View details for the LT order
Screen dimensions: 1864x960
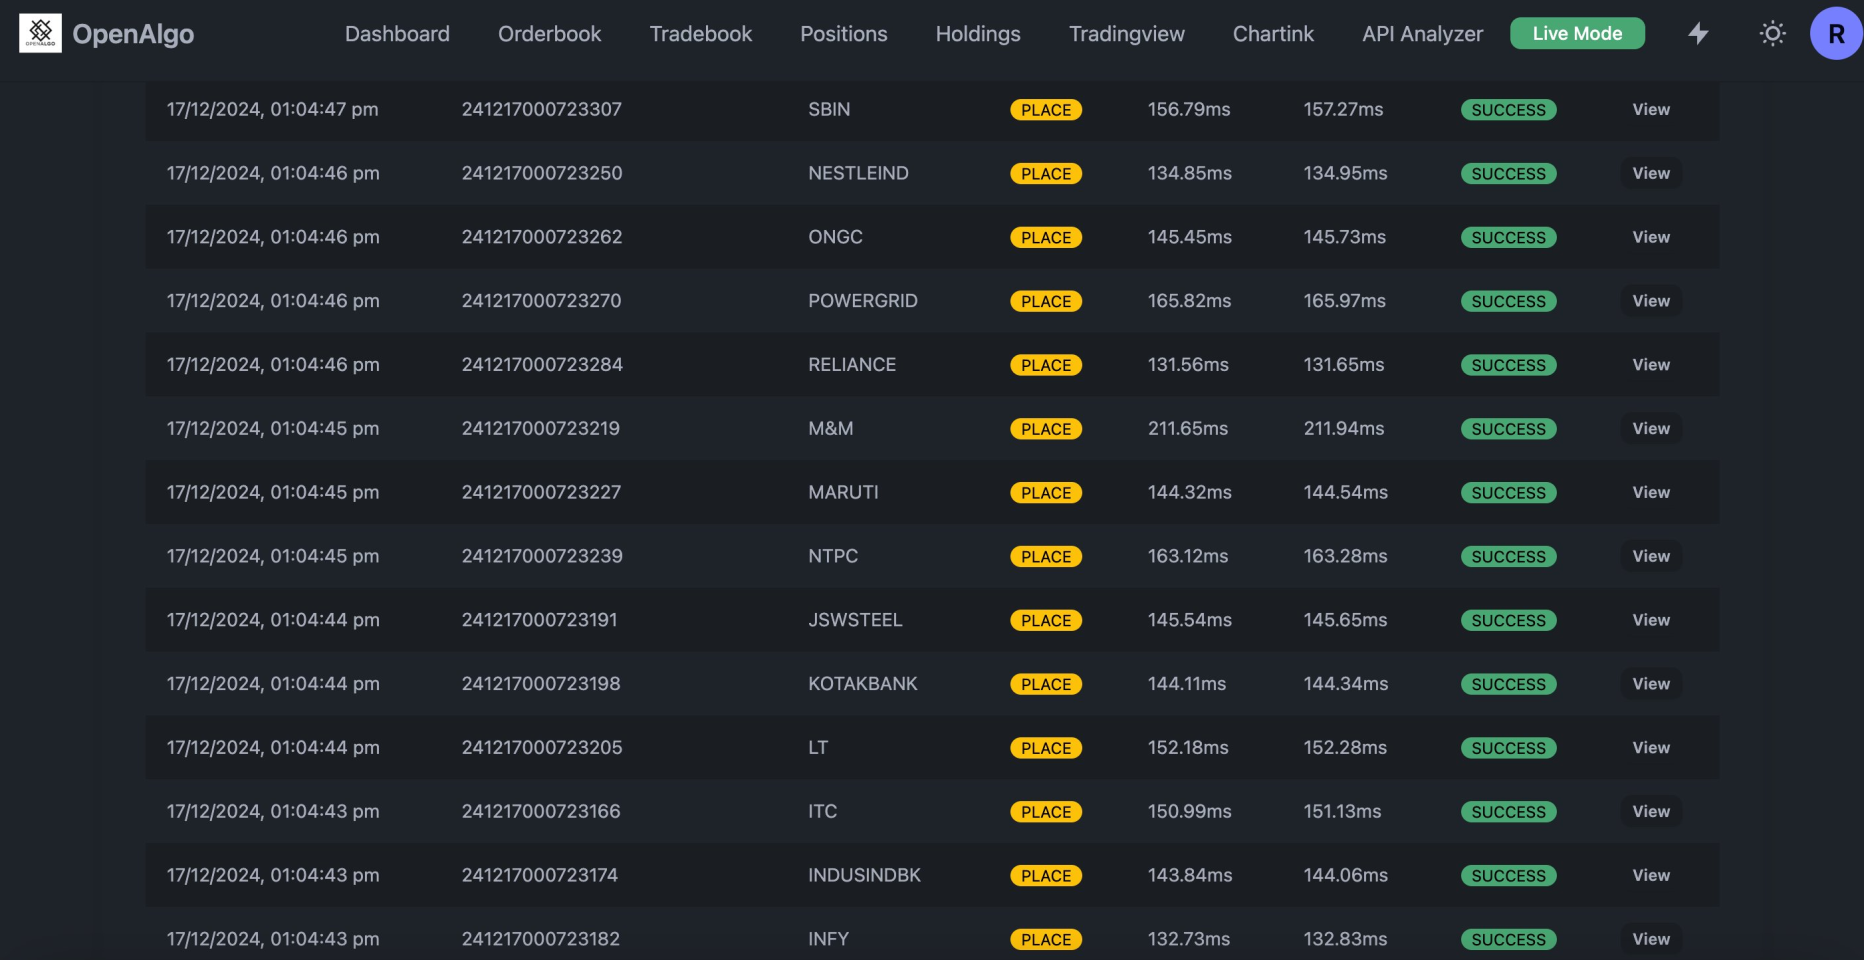[1651, 747]
